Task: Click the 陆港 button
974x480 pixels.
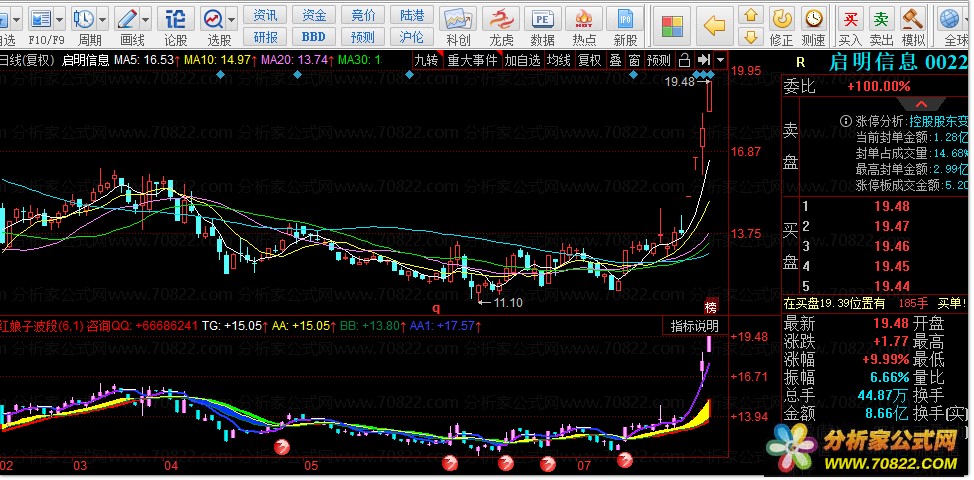Action: pyautogui.click(x=412, y=15)
